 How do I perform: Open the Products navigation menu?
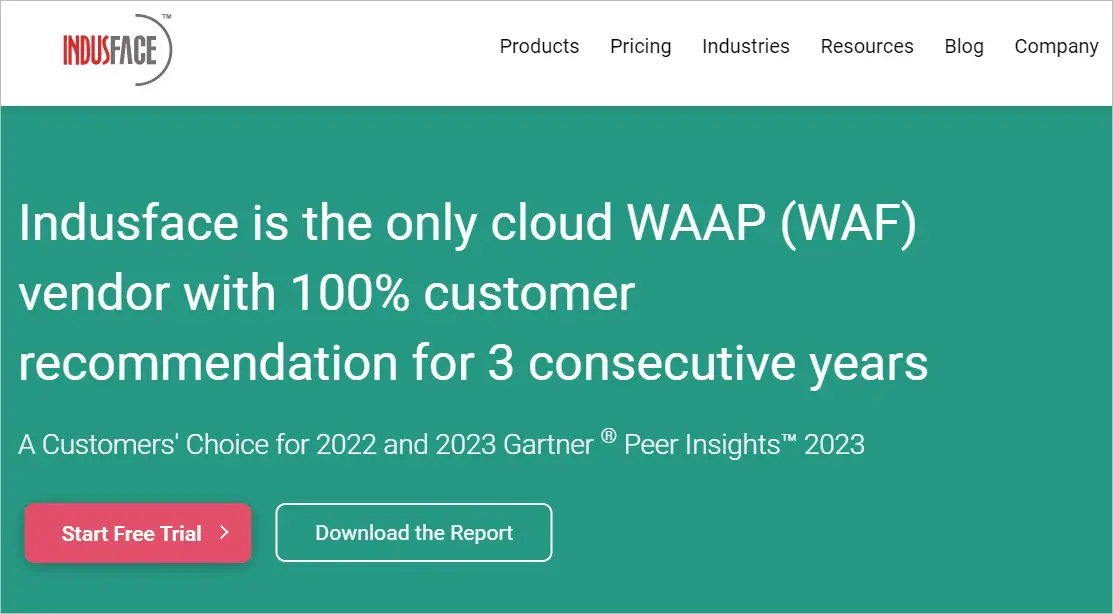pos(539,46)
